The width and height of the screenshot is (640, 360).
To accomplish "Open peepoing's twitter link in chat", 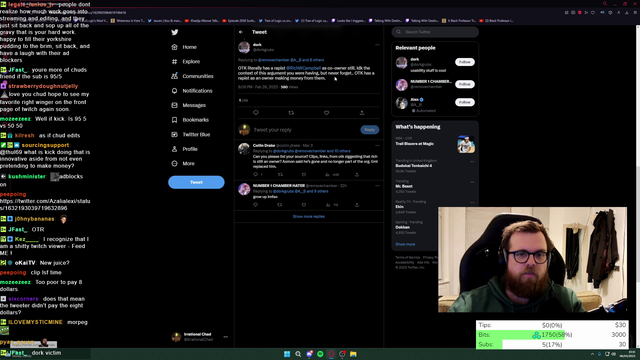I will (x=45, y=204).
